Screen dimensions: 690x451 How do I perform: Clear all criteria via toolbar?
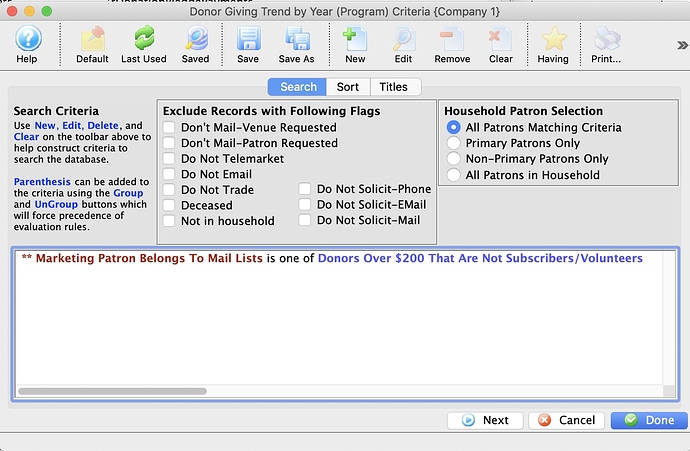point(501,44)
